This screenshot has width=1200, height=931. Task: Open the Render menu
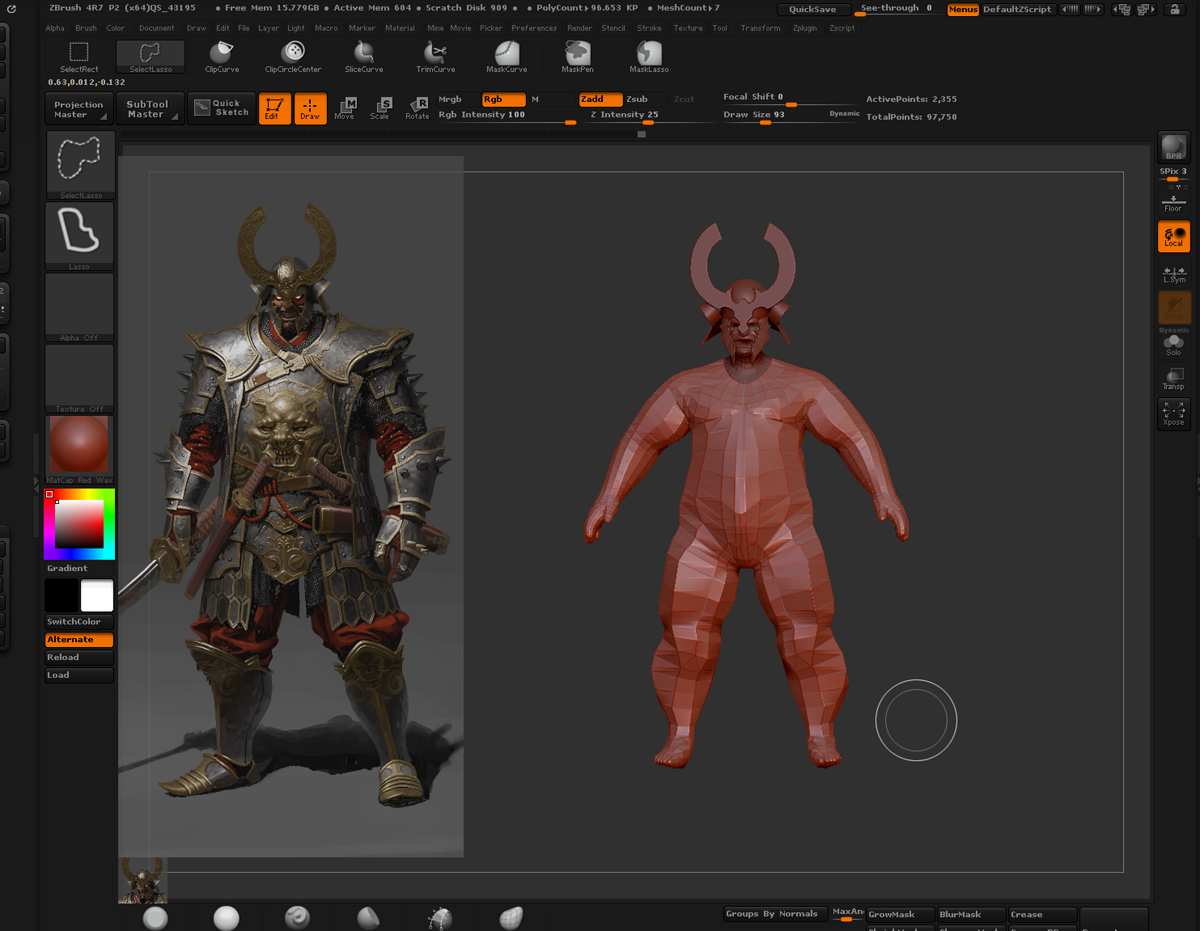coord(580,28)
